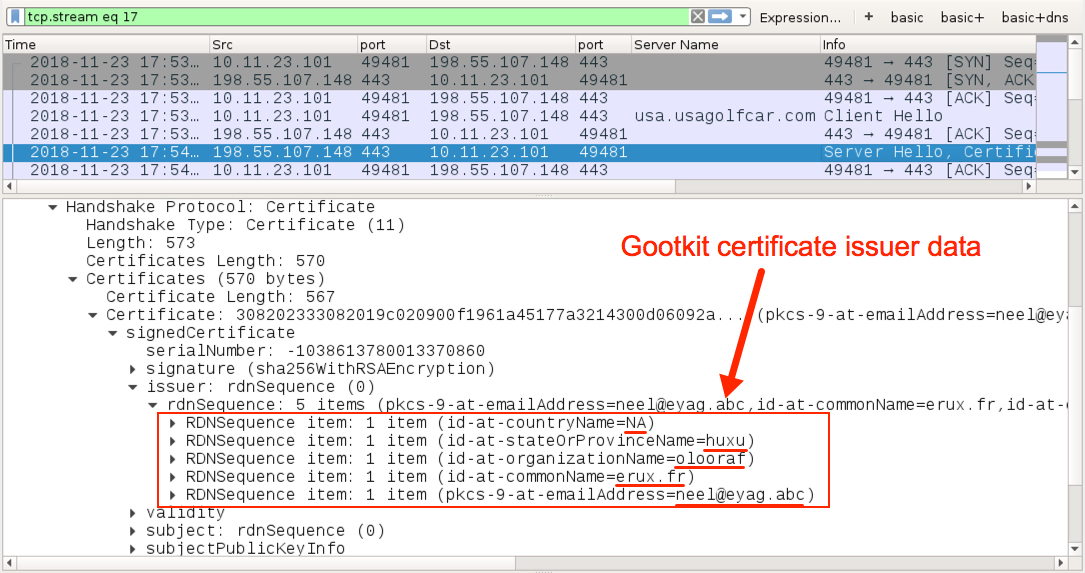Expand stateOrProvinceName=huxu RDNSequence item
Viewport: 1085px width, 573px height.
click(172, 441)
